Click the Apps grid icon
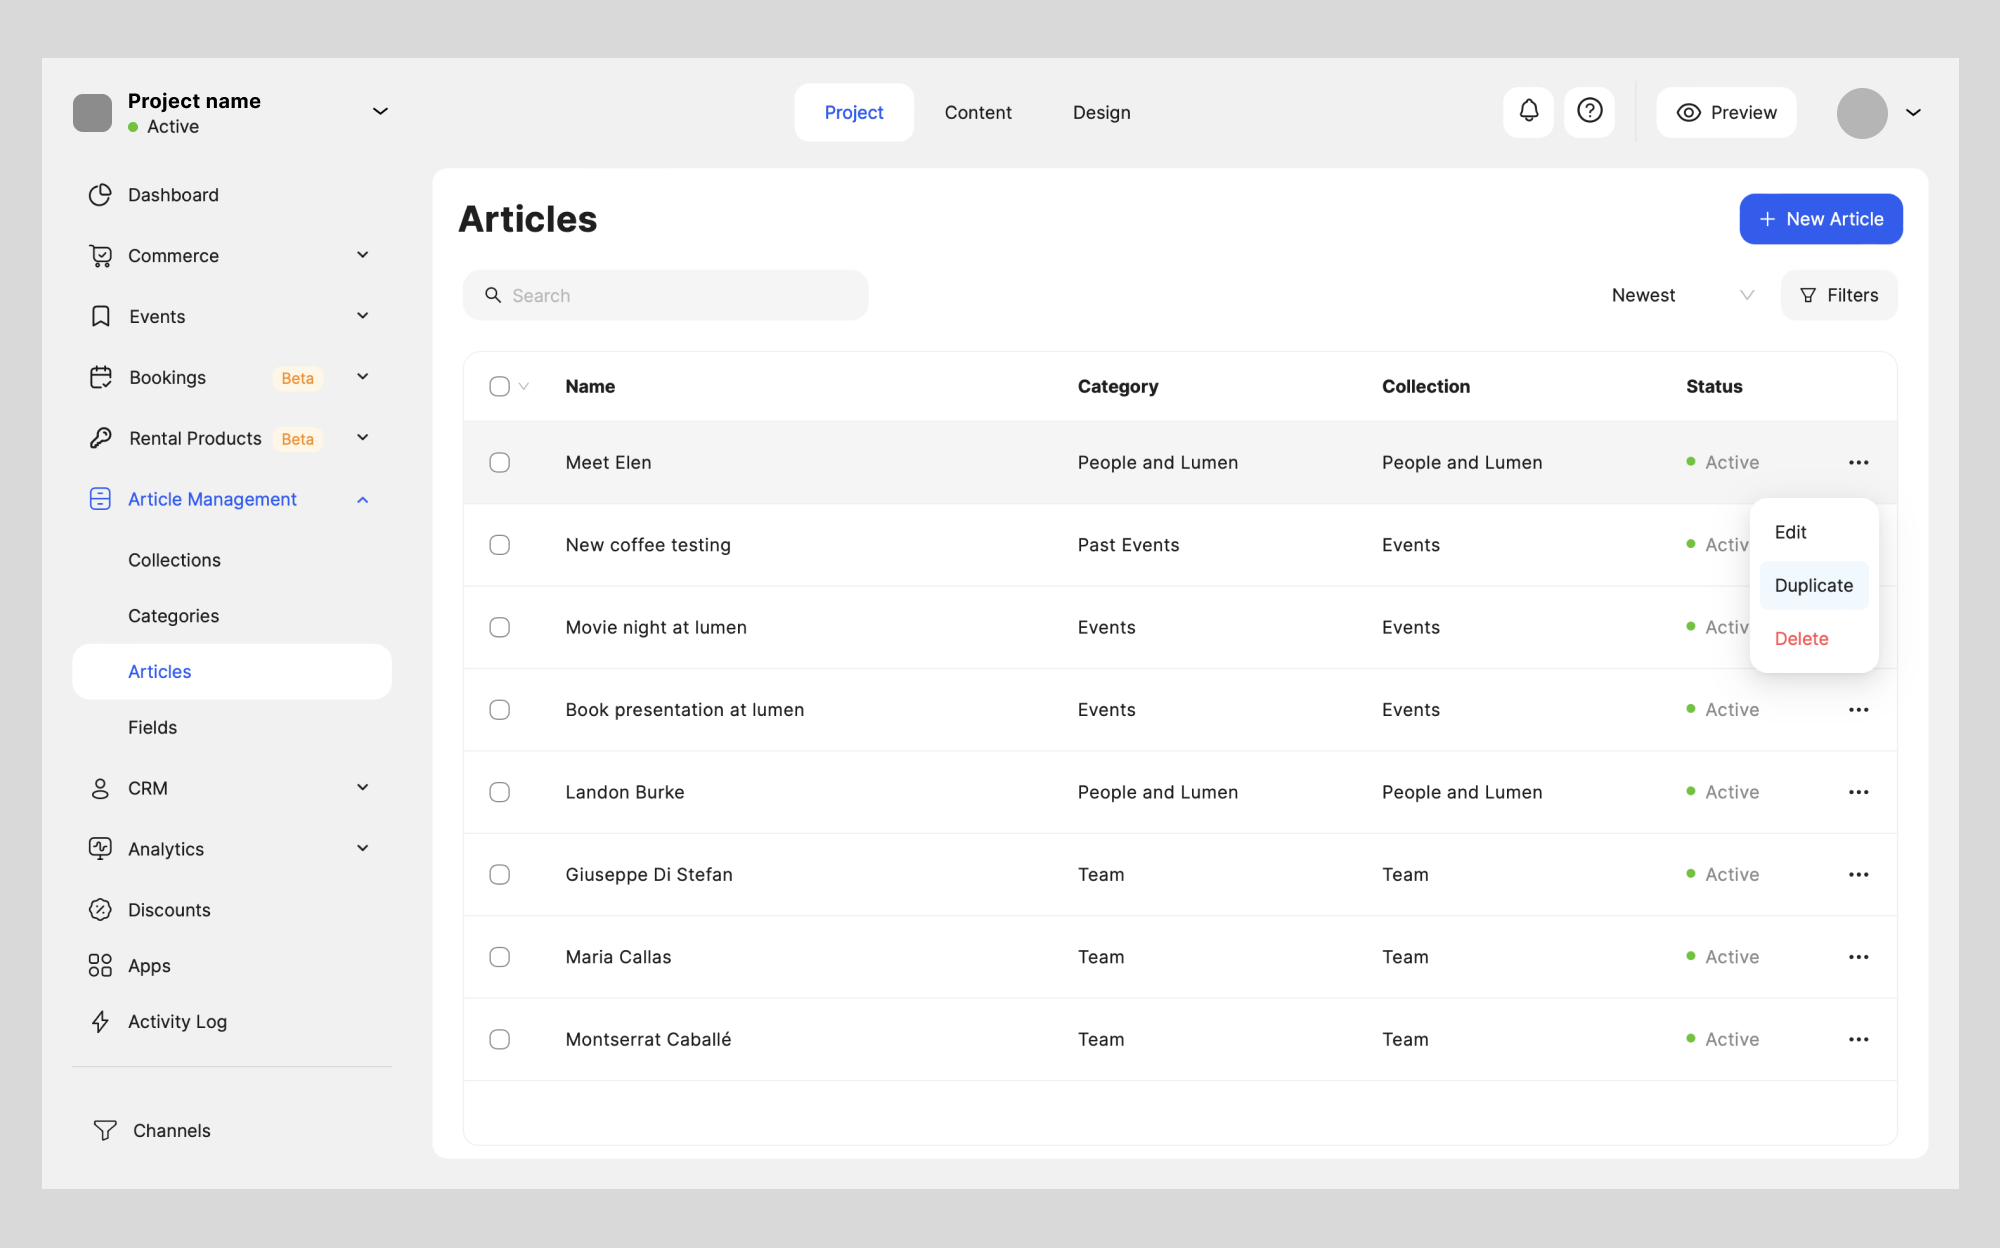2000x1248 pixels. click(x=100, y=966)
